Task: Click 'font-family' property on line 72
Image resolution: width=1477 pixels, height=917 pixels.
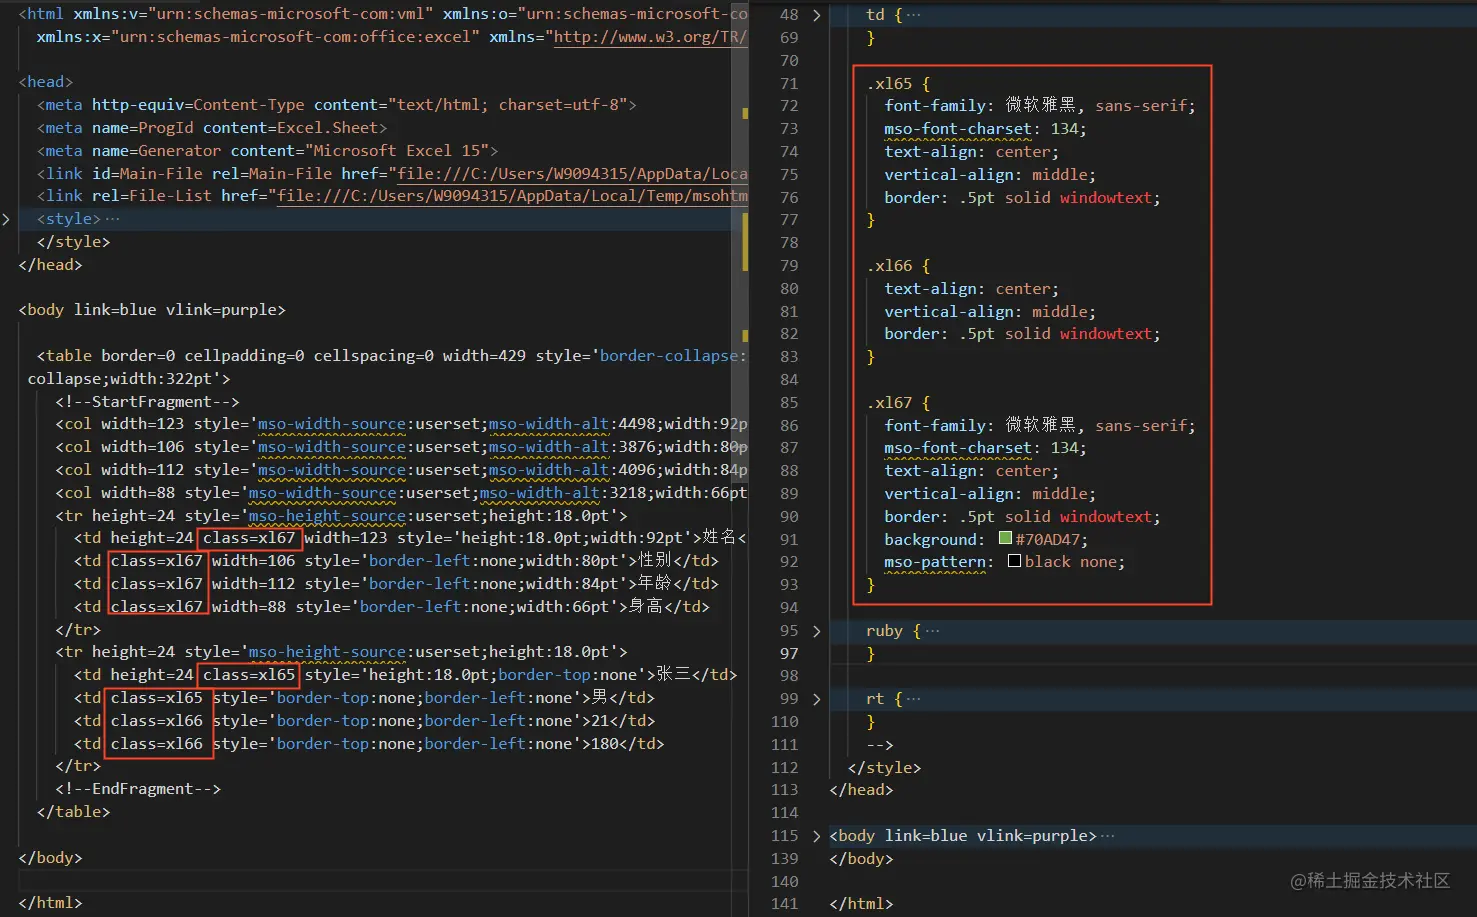Action: [x=935, y=106]
